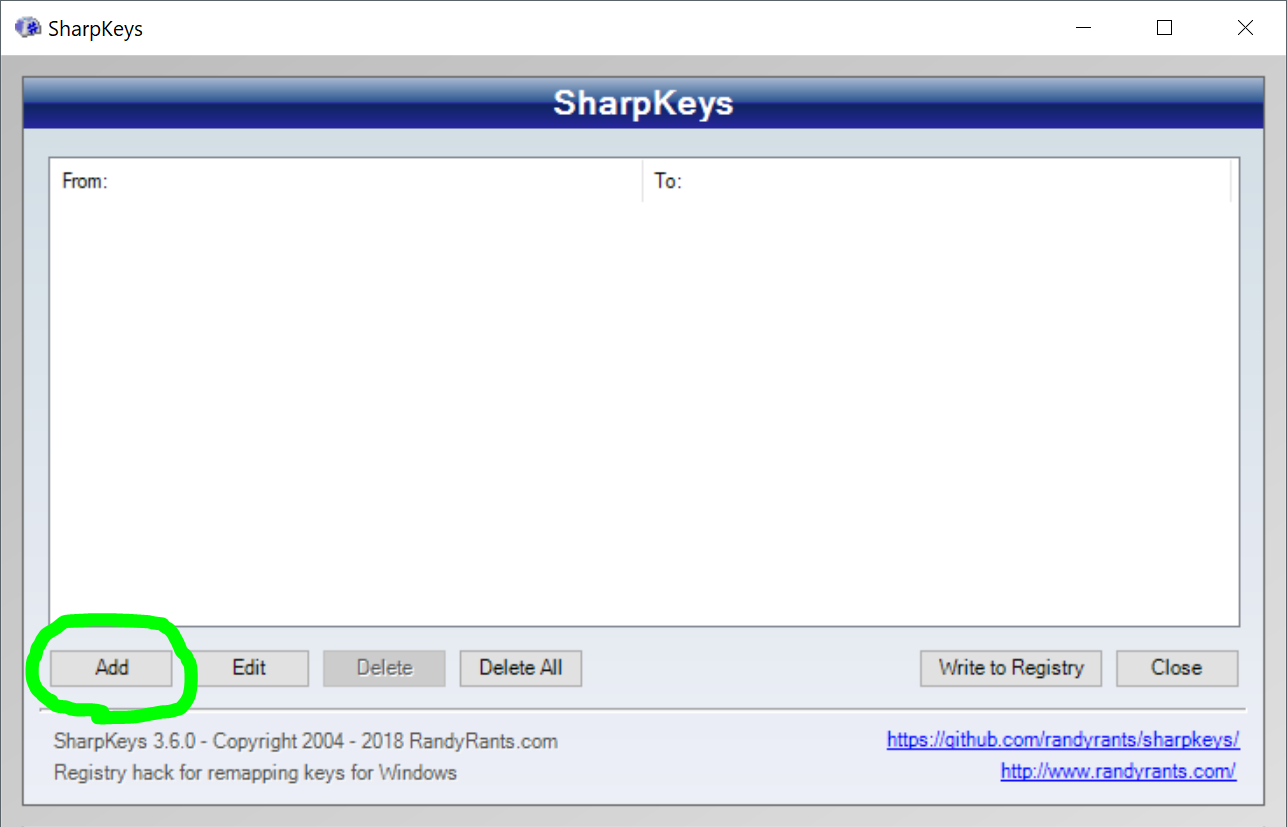1287x827 pixels.
Task: Click the SharpKeys title bar app icon
Action: 28,27
